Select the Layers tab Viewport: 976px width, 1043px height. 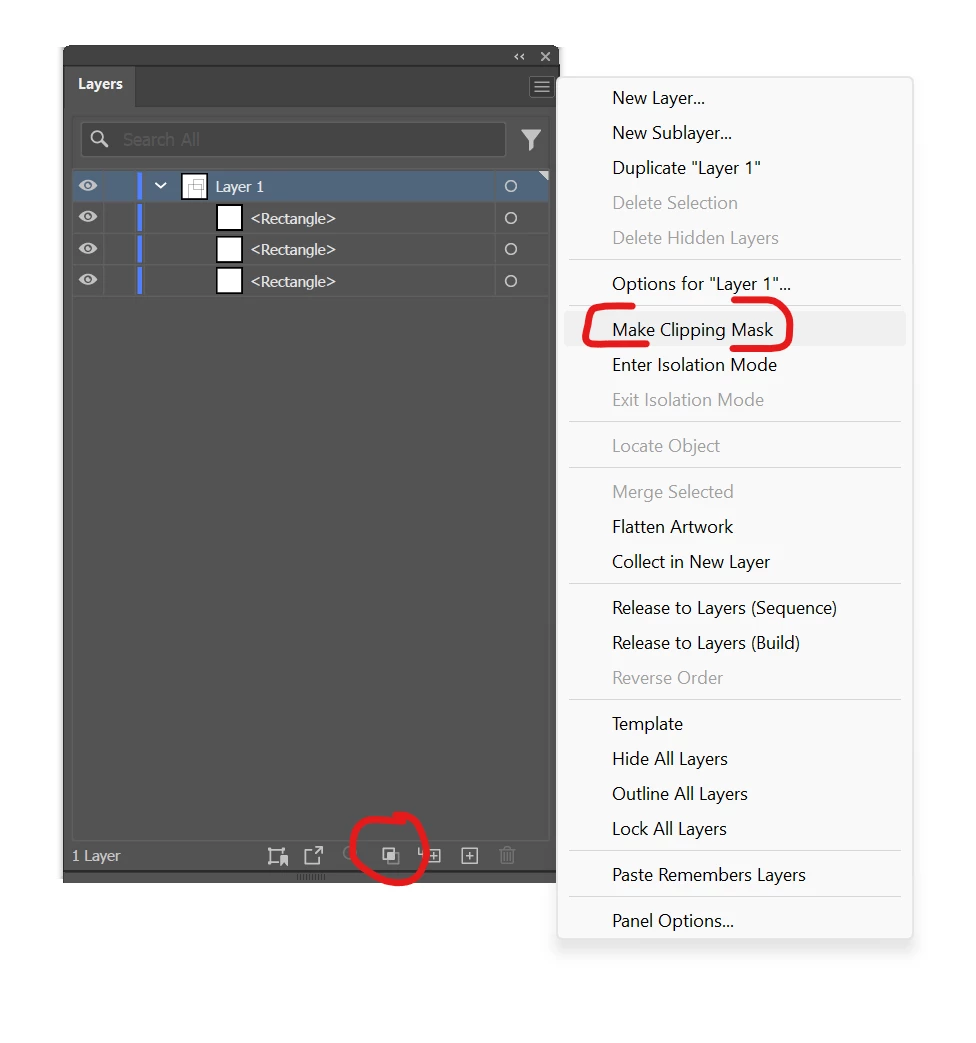click(x=100, y=84)
